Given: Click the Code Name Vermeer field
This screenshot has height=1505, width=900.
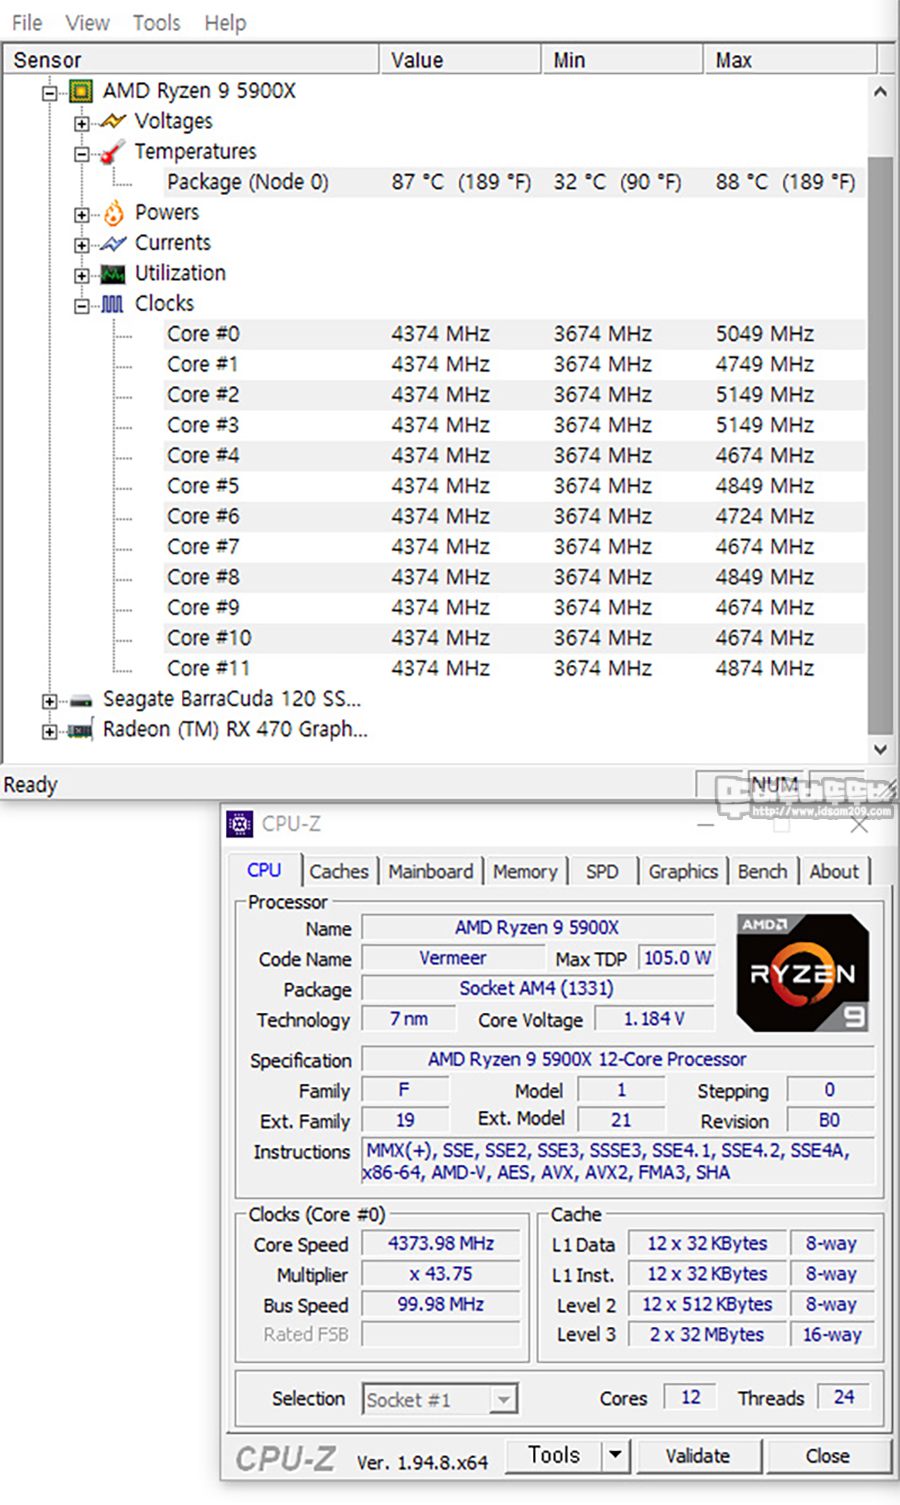Looking at the screenshot, I should pos(453,958).
